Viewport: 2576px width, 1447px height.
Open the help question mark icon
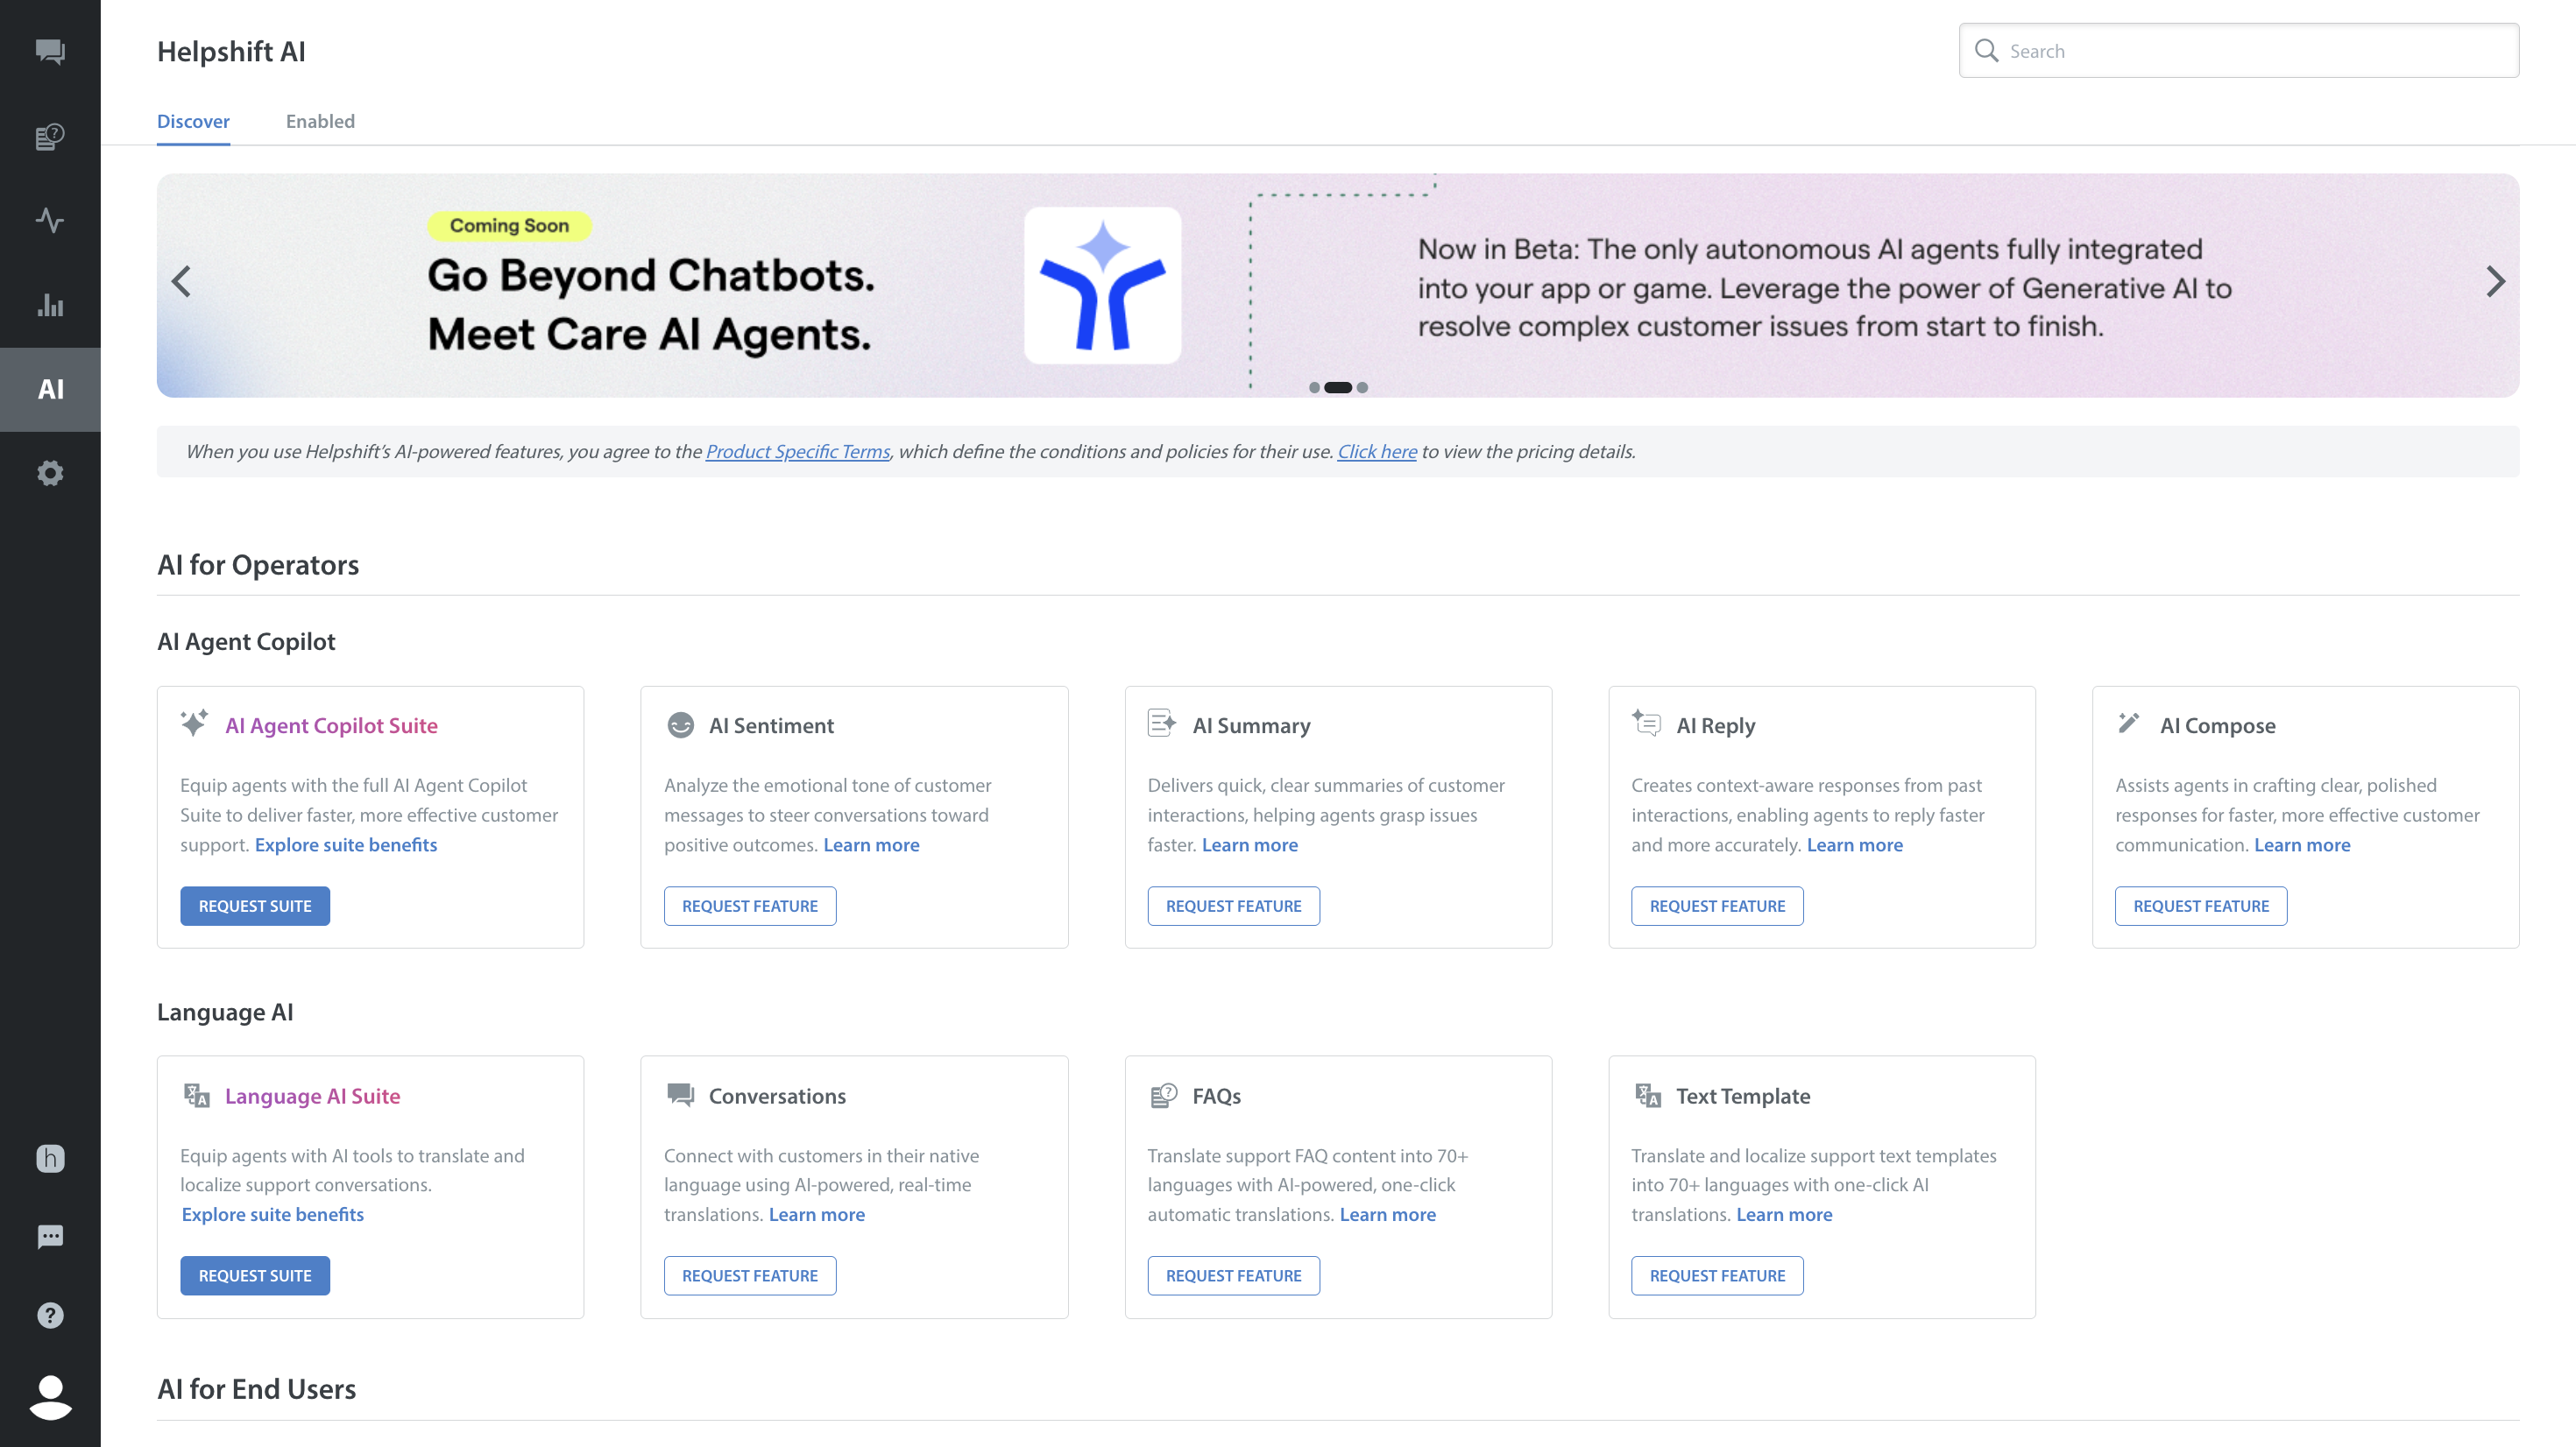50,1315
